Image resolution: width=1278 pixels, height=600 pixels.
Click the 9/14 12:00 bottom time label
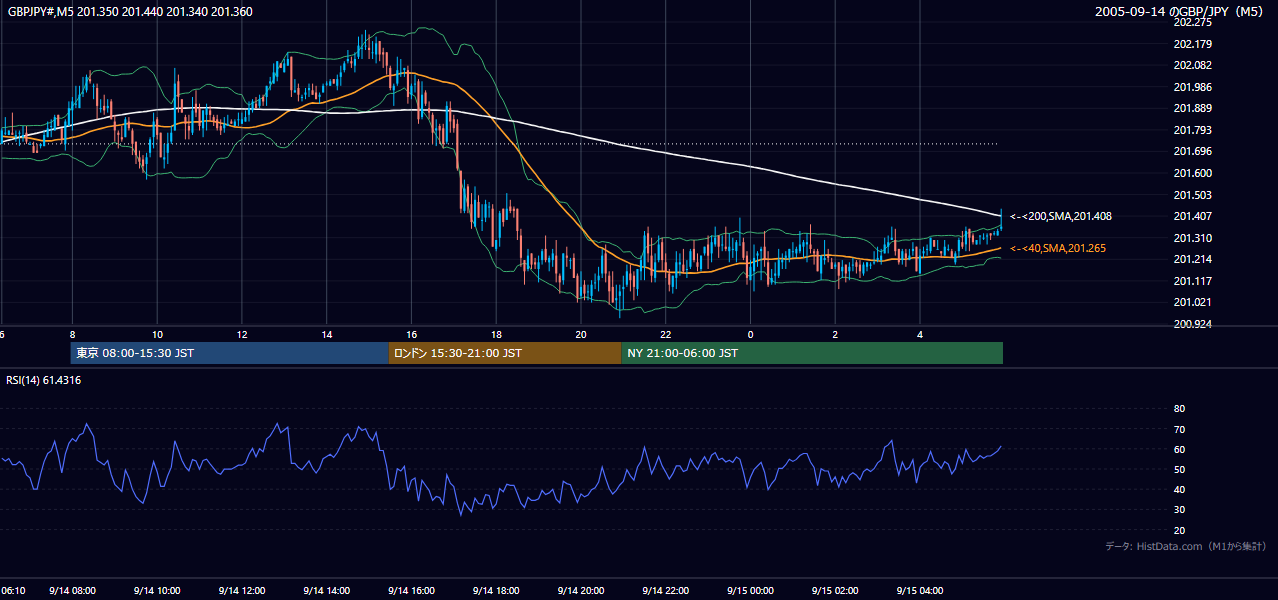[x=242, y=591]
